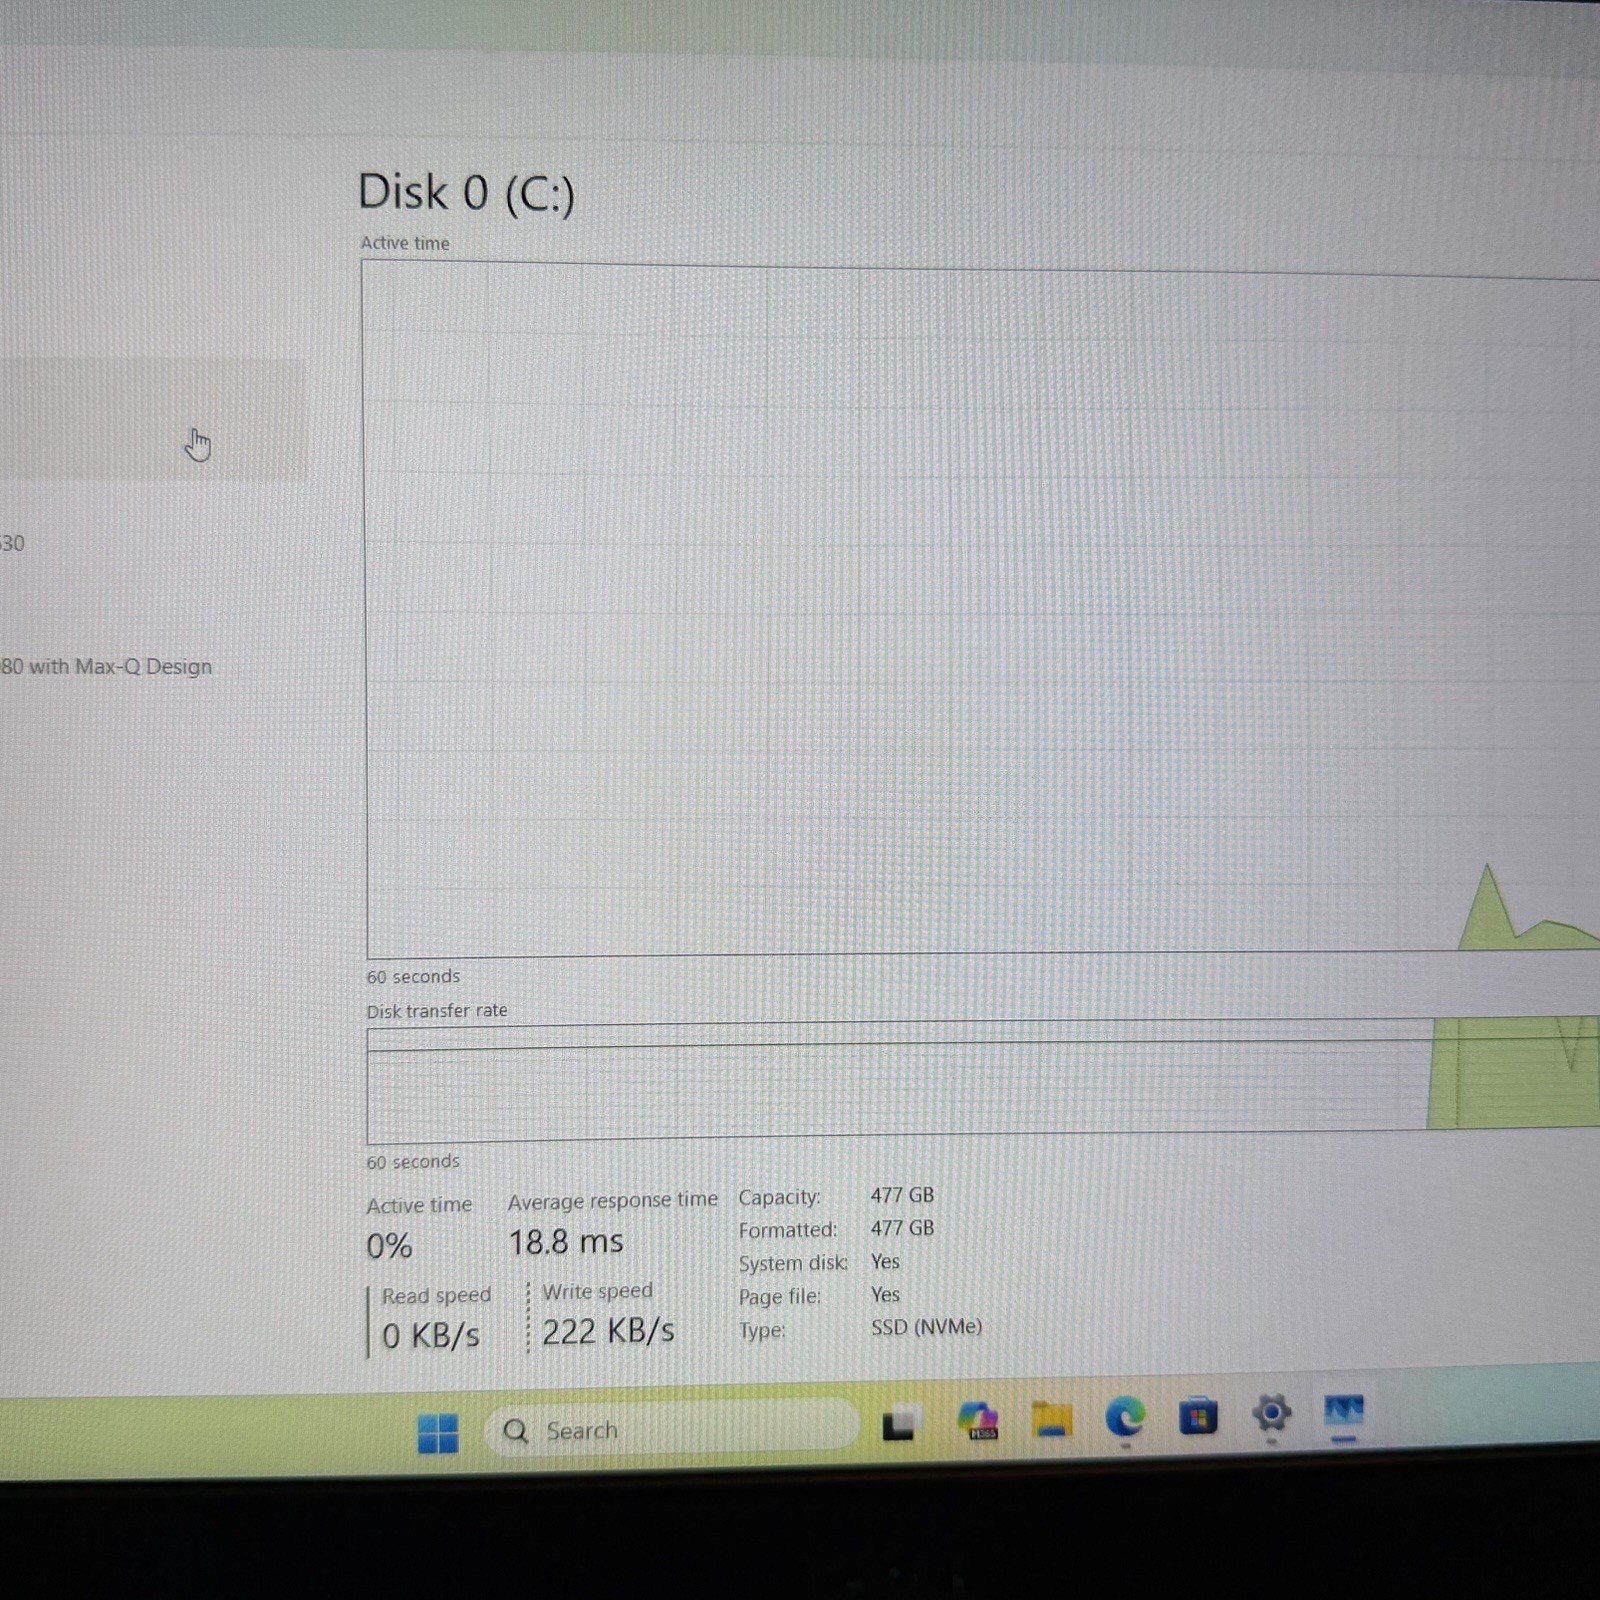The image size is (1600, 1600).
Task: Open Task View from the taskbar
Action: coord(898,1423)
